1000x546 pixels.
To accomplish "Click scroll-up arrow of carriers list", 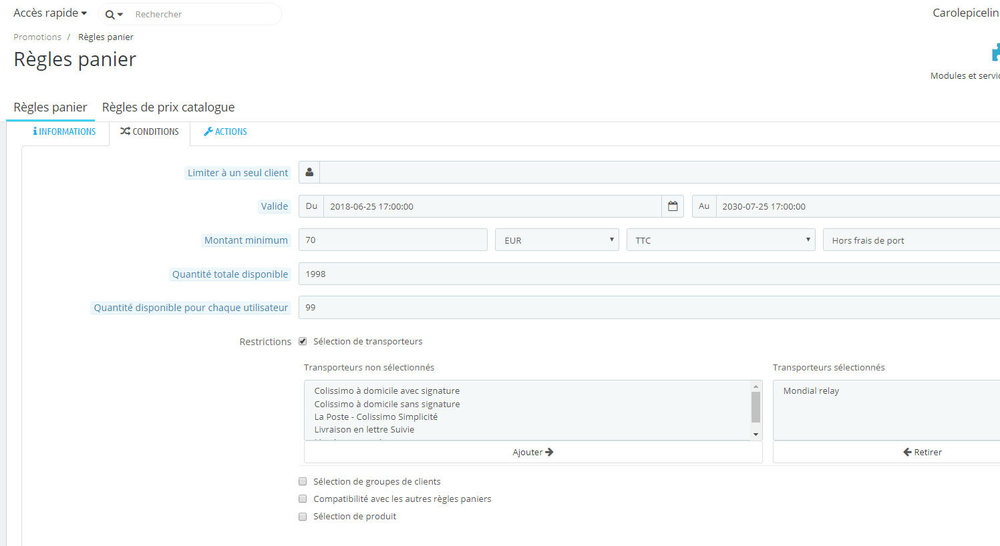I will pyautogui.click(x=756, y=387).
